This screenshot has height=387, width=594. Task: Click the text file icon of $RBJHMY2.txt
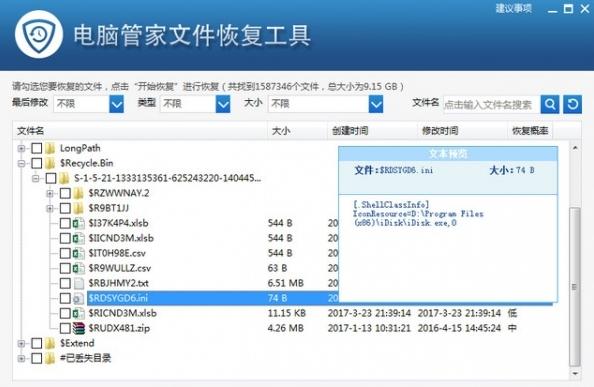[78, 283]
